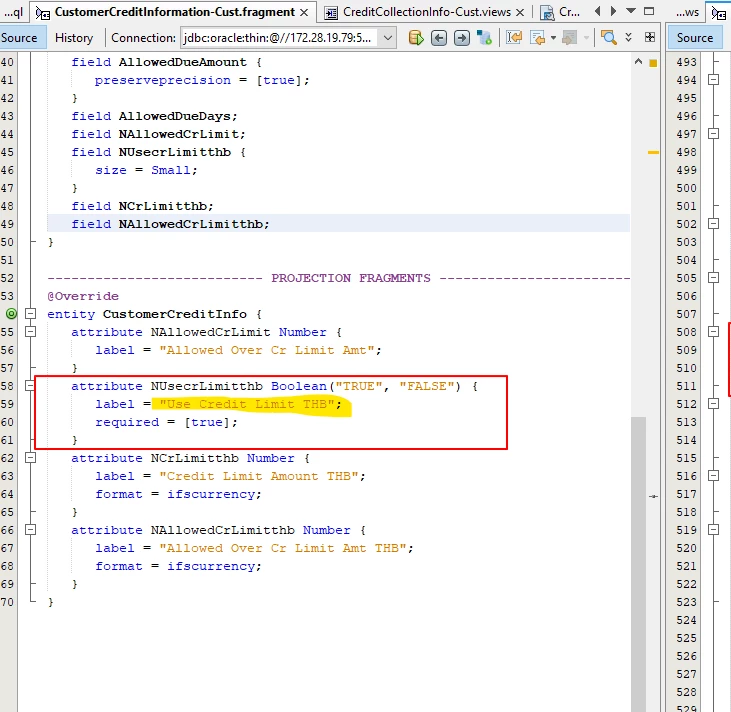Select Source view in left editor
Viewport: 731px width, 712px height.
(x=20, y=38)
